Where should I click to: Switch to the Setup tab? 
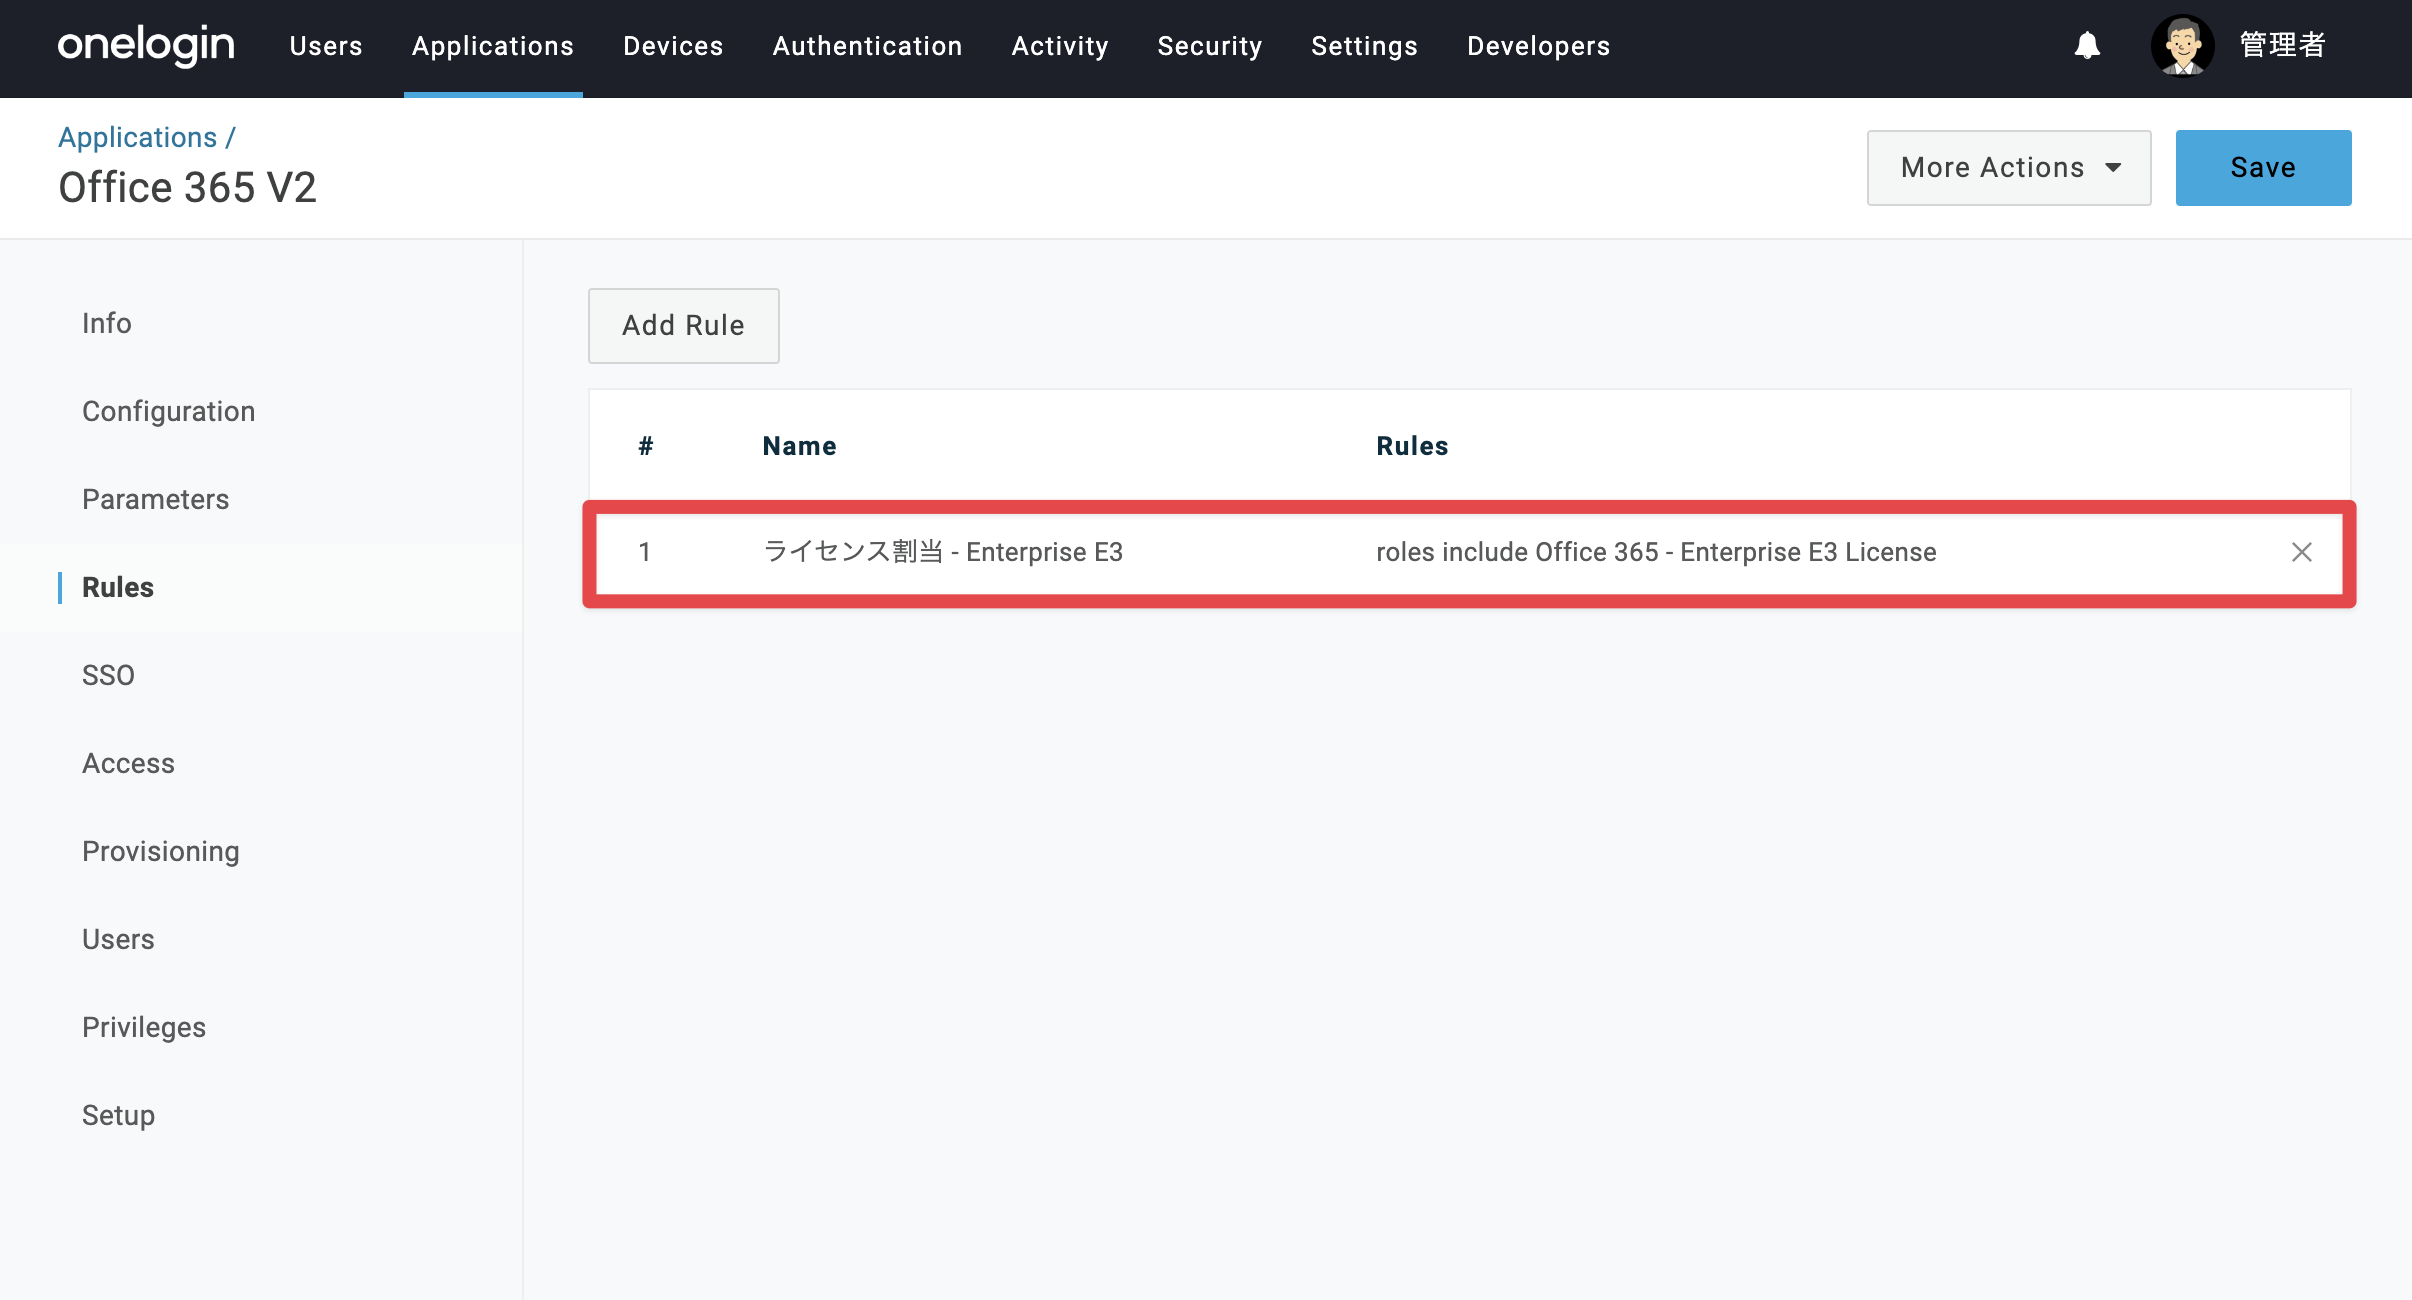click(118, 1115)
